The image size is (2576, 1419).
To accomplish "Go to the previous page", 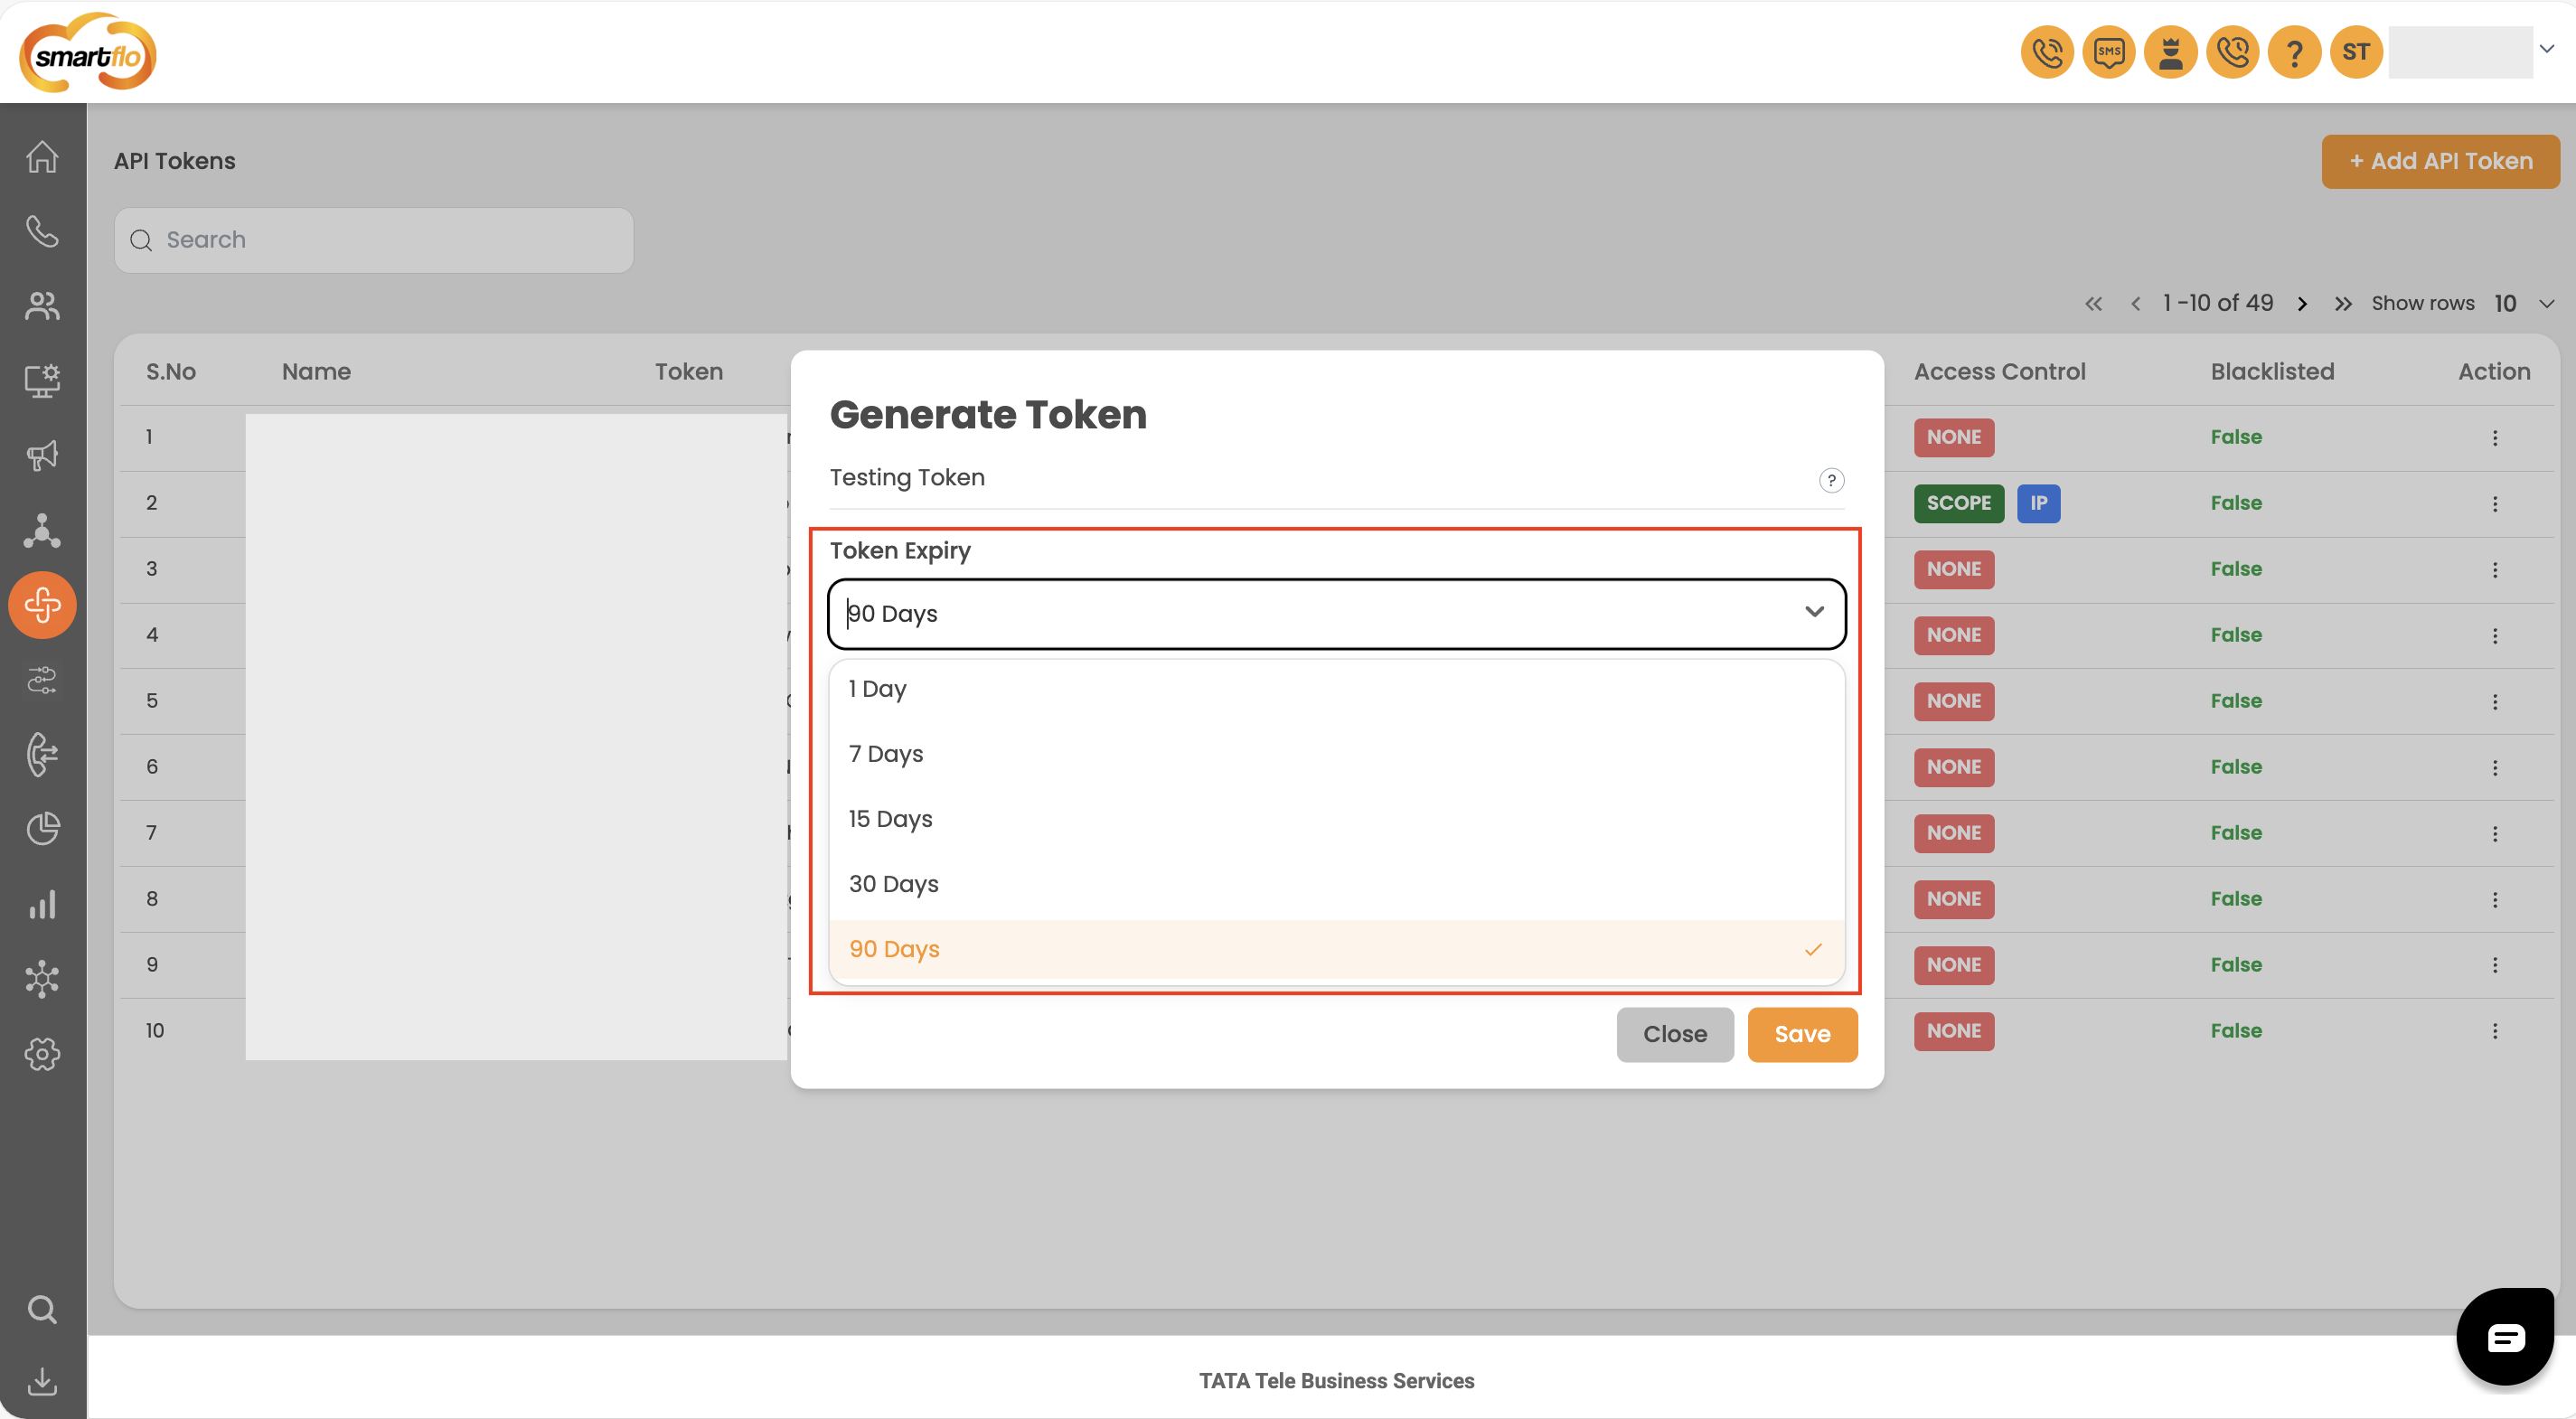I will 2135,303.
